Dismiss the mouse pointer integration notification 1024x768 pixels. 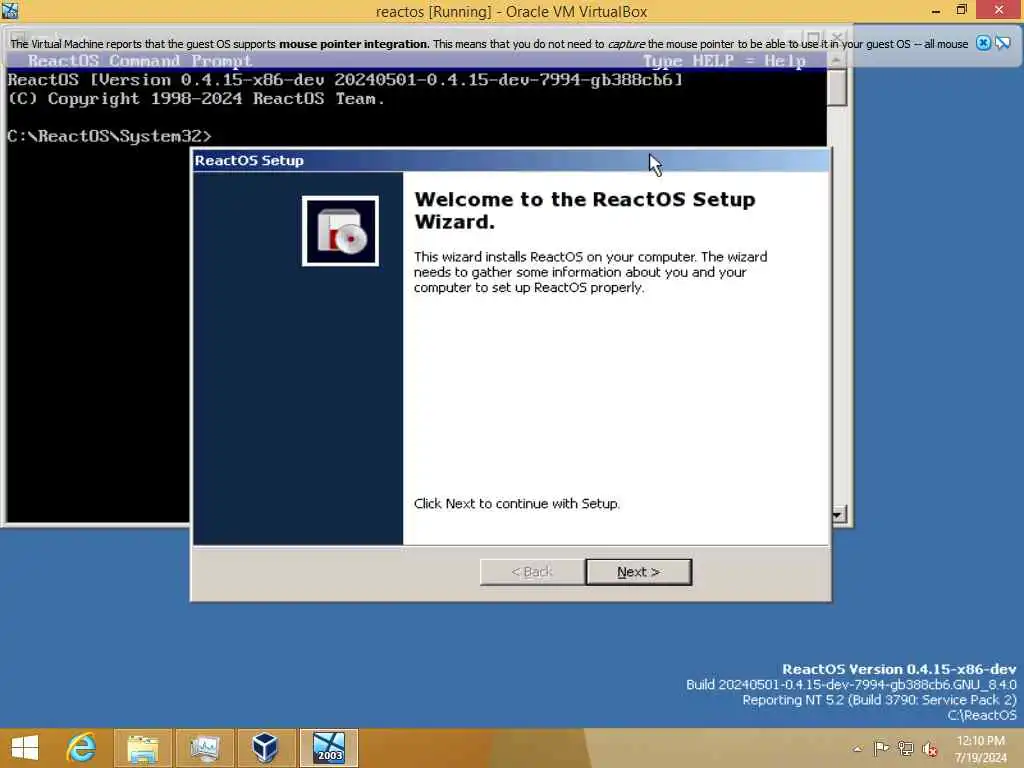coord(983,43)
